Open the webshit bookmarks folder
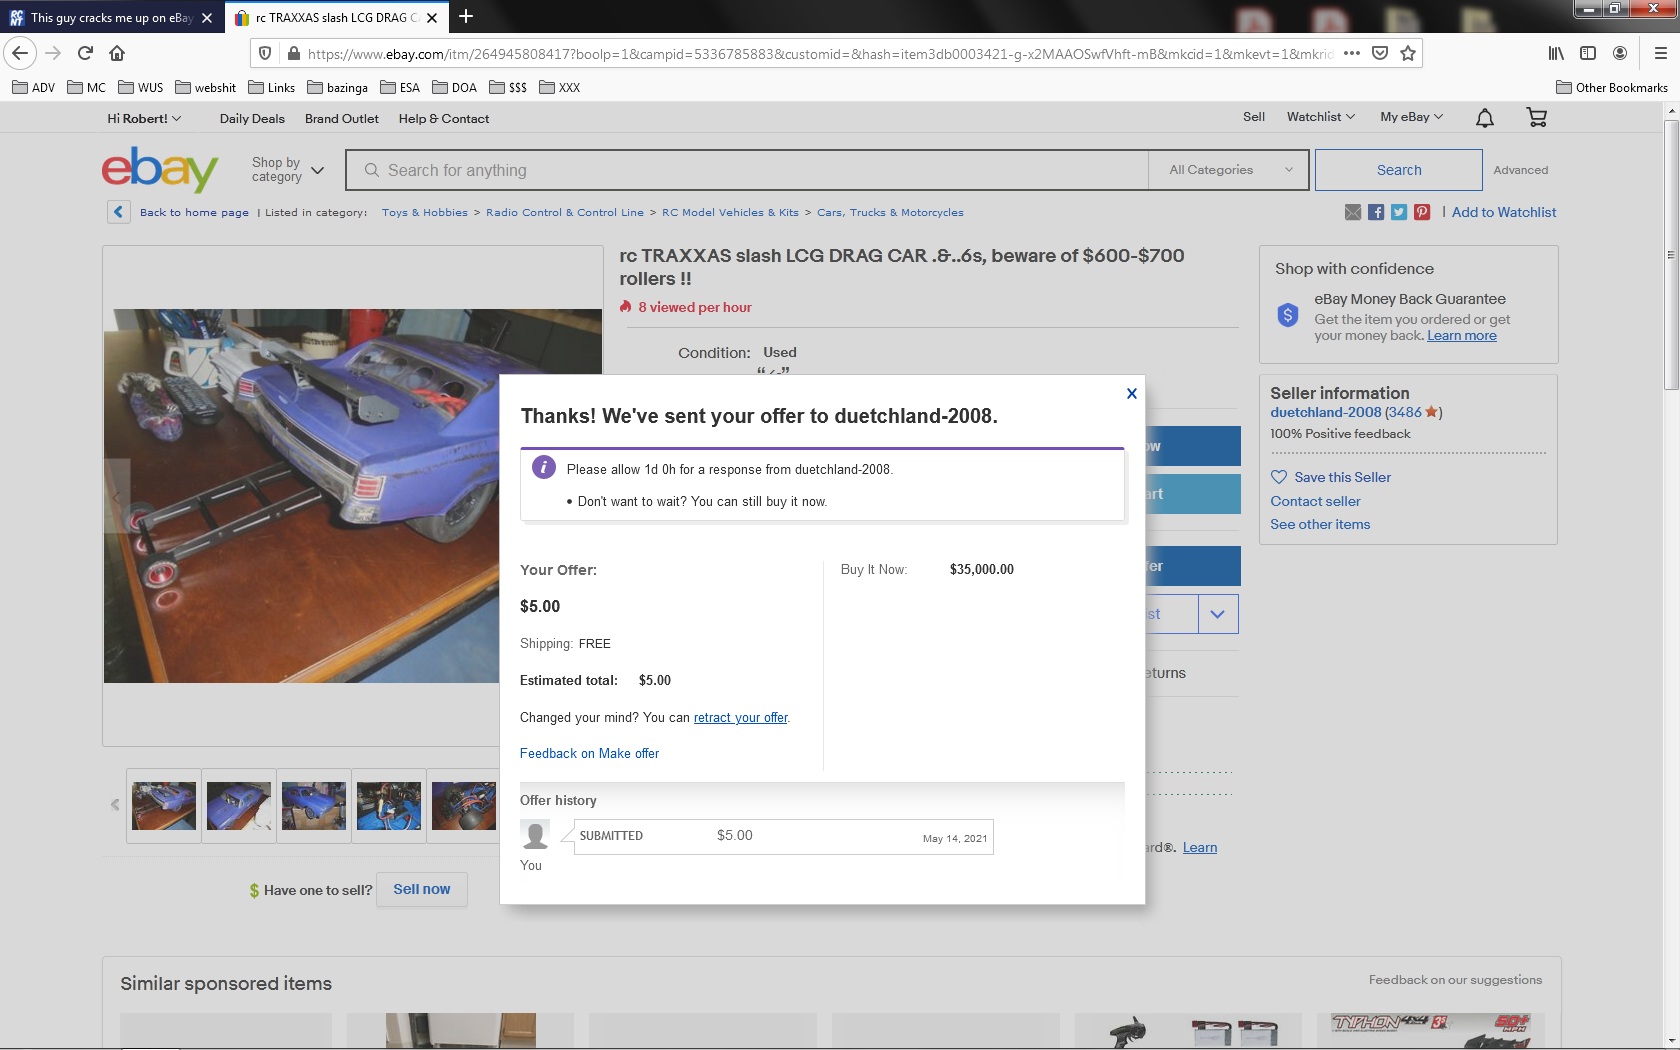 click(x=206, y=87)
